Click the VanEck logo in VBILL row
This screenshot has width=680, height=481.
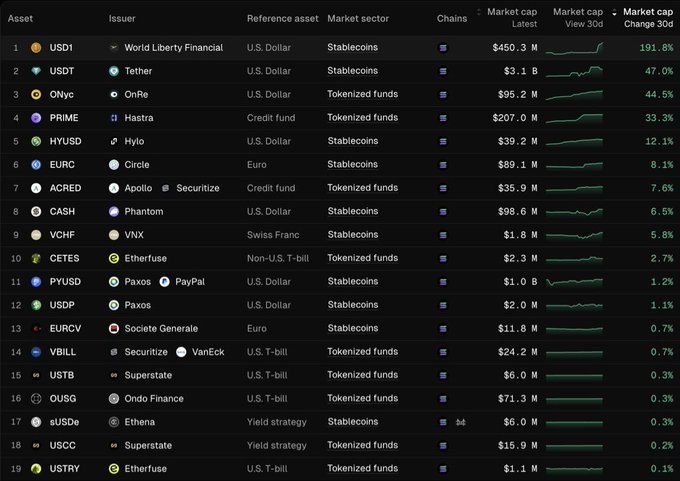point(182,352)
